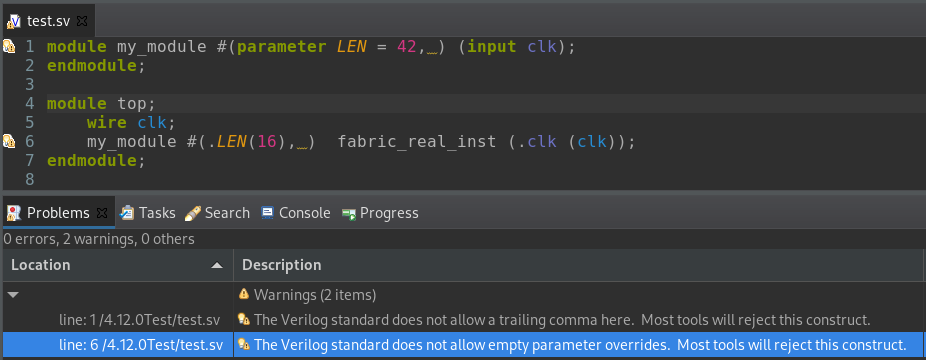Sort by the Description column header
Image resolution: width=926 pixels, height=360 pixels.
[x=579, y=265]
